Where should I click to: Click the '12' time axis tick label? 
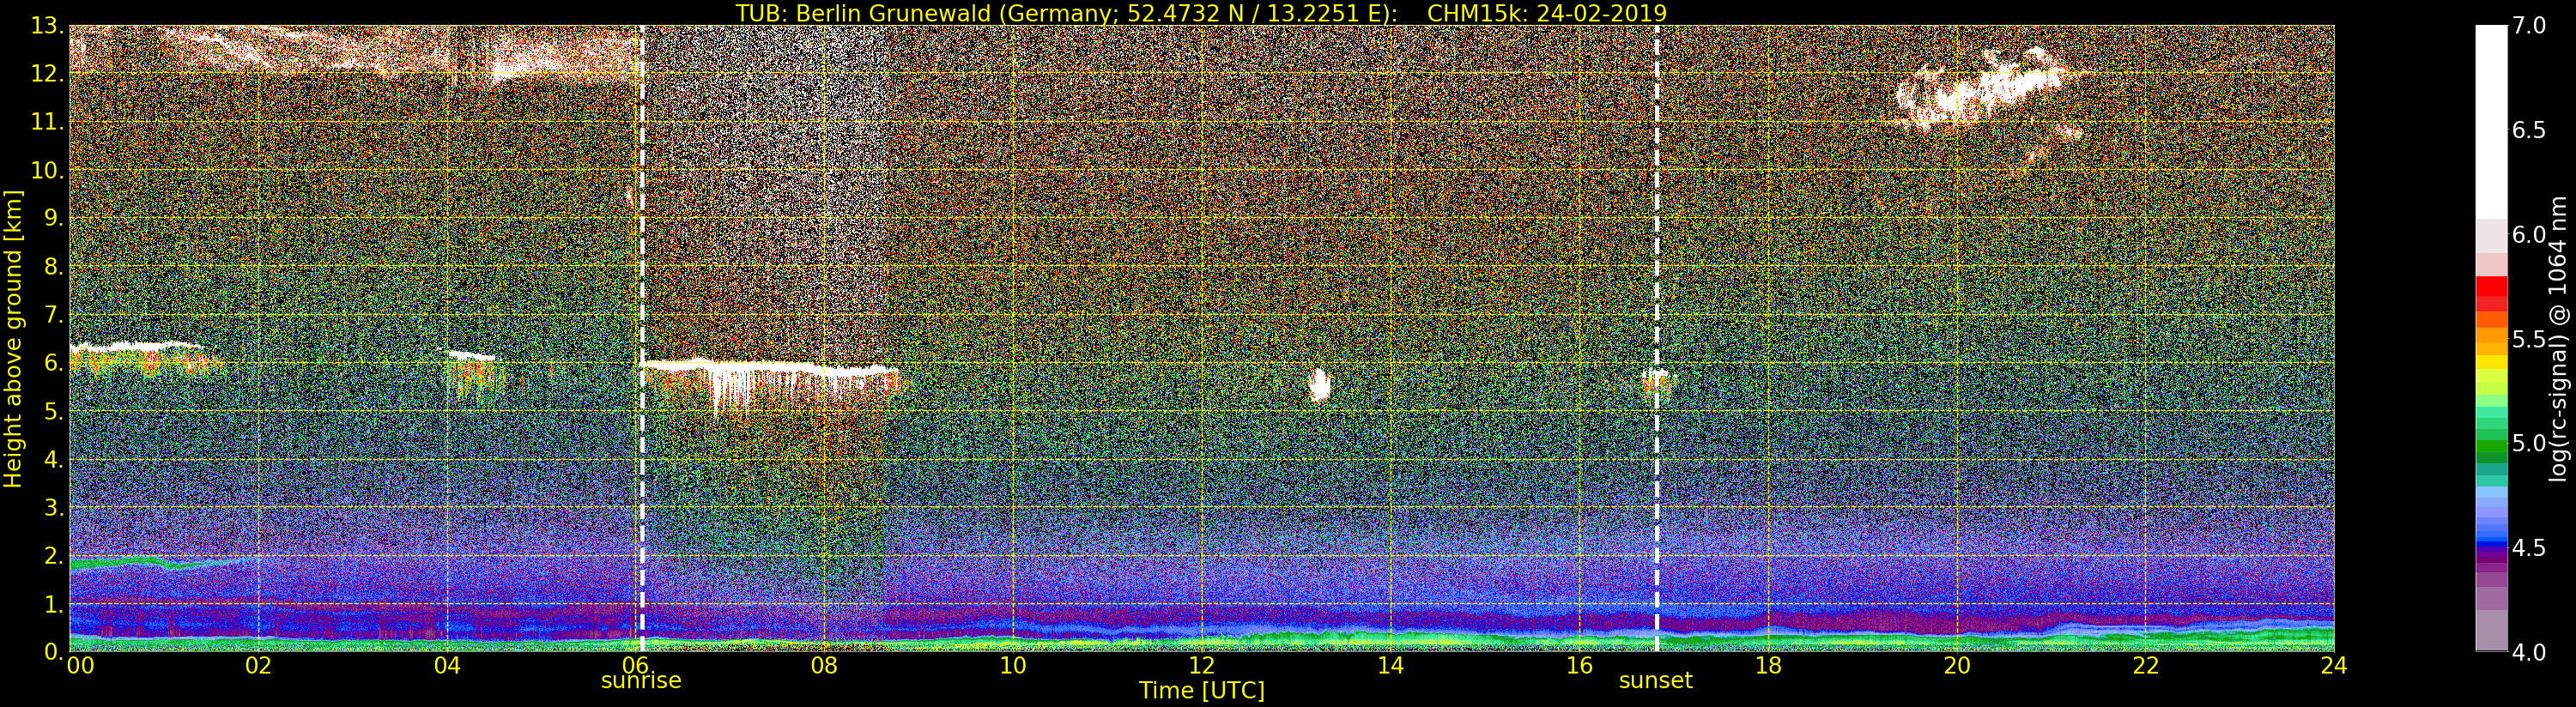pos(1201,666)
